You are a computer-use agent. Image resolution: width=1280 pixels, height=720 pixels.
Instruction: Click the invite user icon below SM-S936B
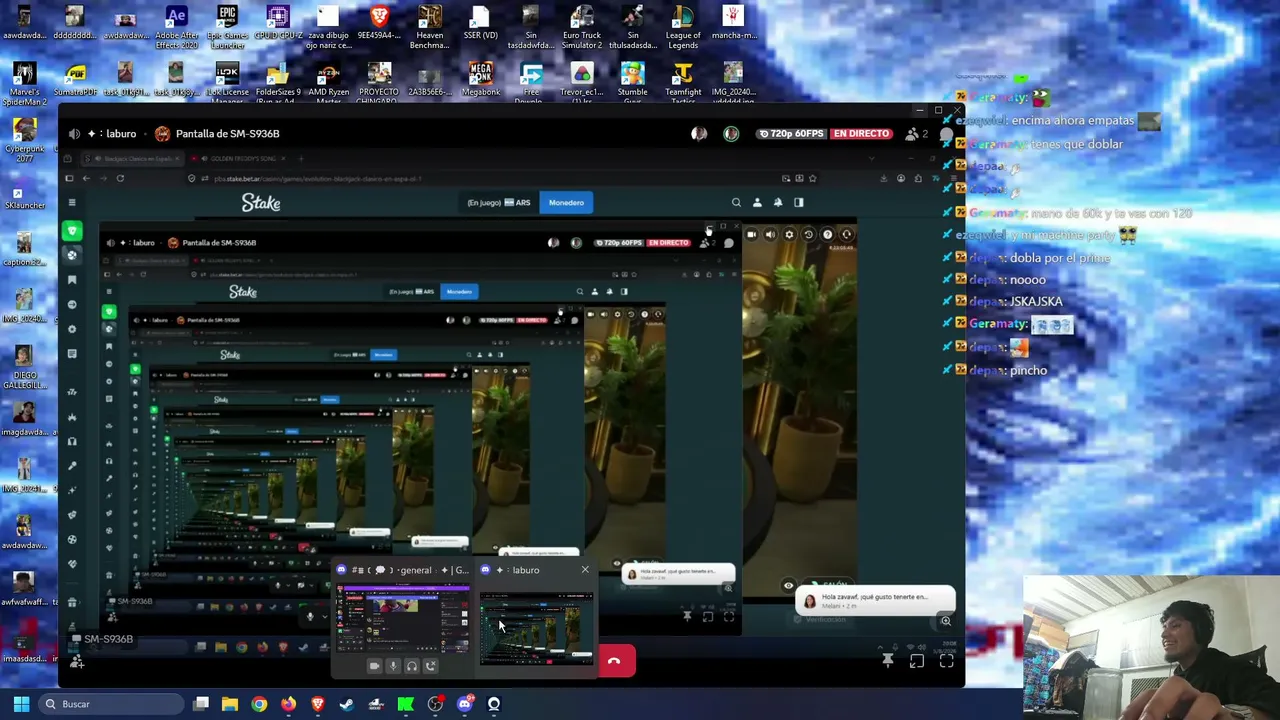click(77, 661)
